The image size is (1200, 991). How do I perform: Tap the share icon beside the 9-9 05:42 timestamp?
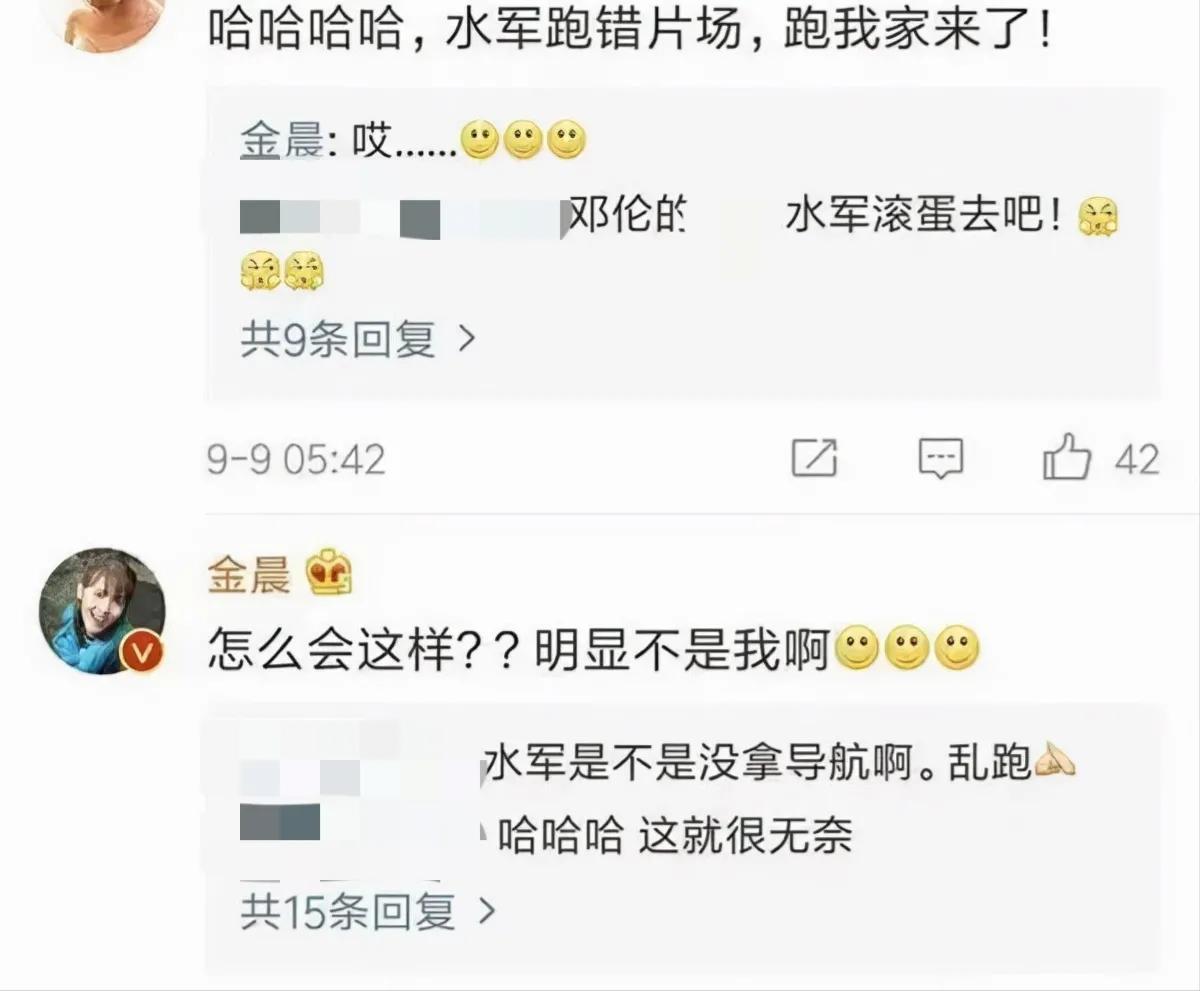814,458
